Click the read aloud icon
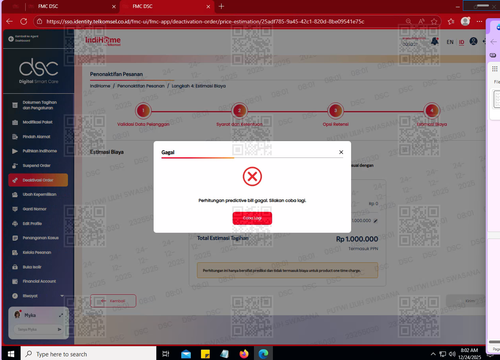 tap(421, 21)
